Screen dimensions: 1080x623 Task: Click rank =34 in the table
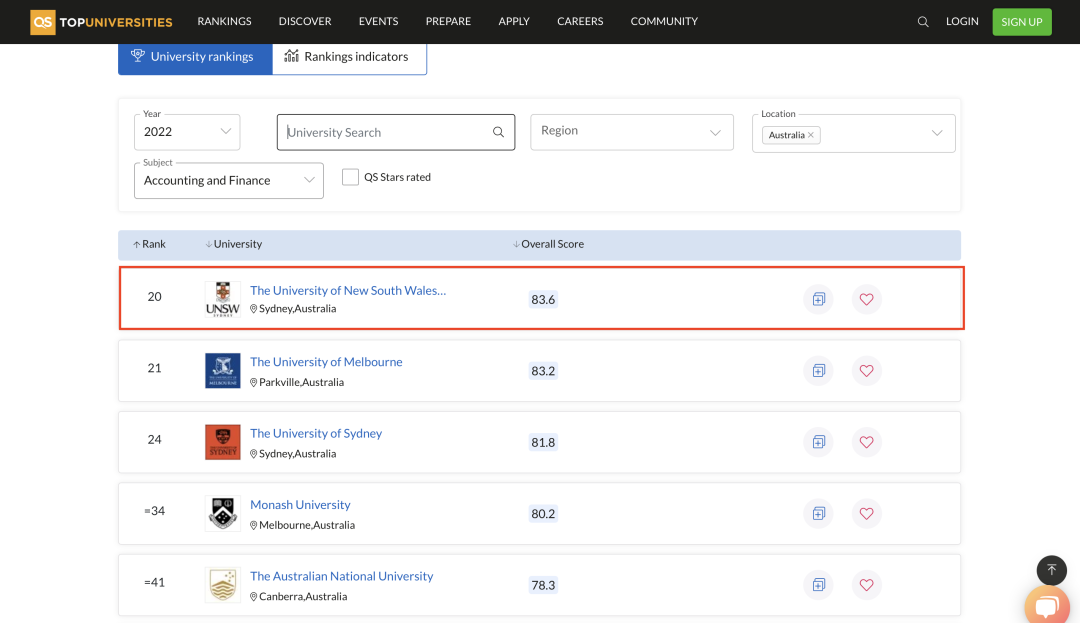coord(154,511)
